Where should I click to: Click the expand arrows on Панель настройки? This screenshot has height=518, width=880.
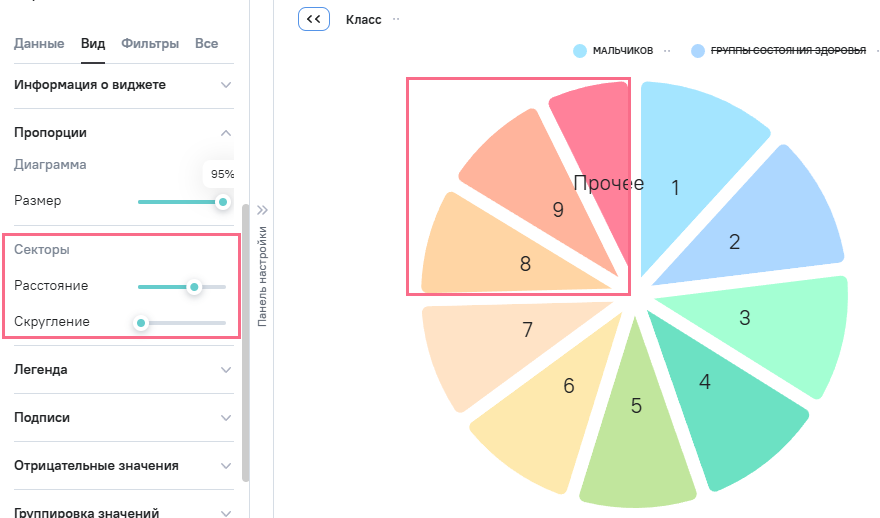coord(263,210)
